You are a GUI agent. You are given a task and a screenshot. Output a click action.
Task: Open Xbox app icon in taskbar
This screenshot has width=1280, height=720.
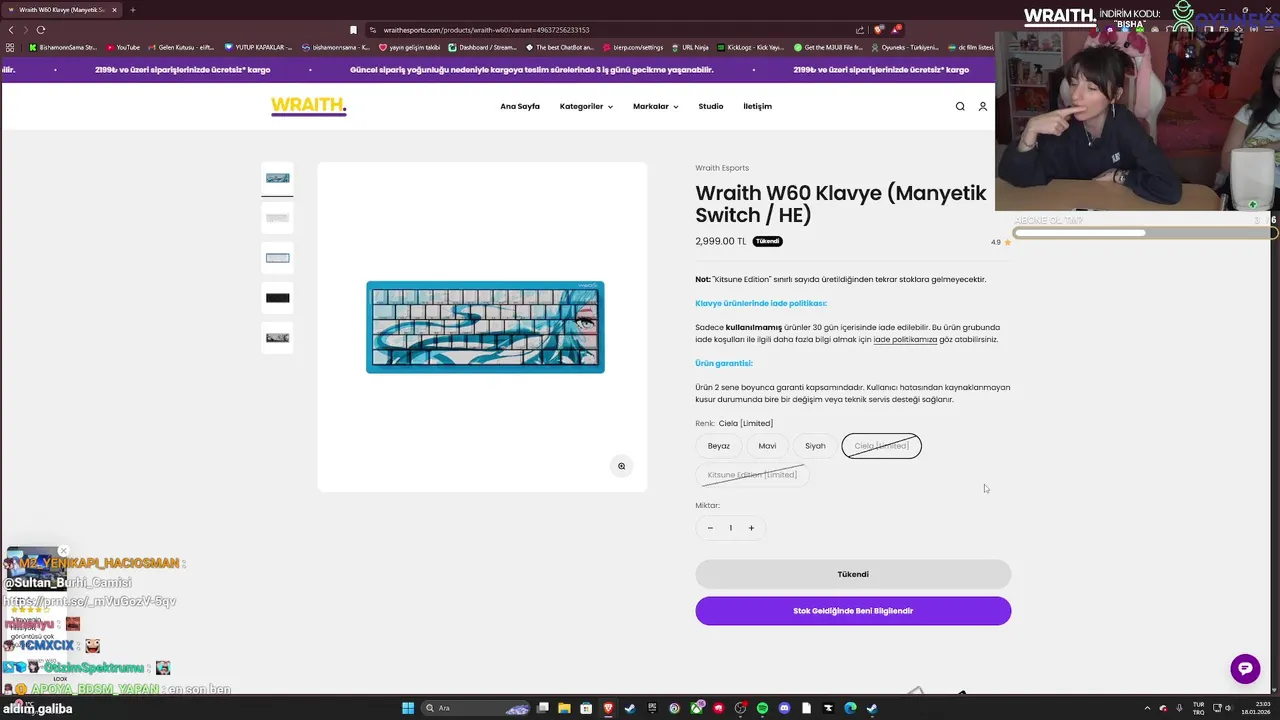(696, 708)
